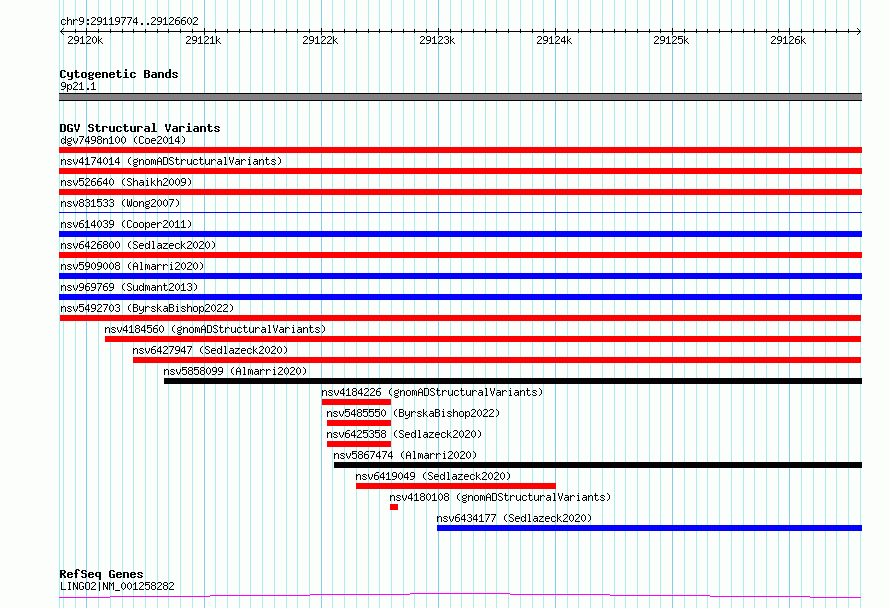Click the nsv831533 (Wong2007) variant label
This screenshot has width=890, height=608.
click(120, 203)
